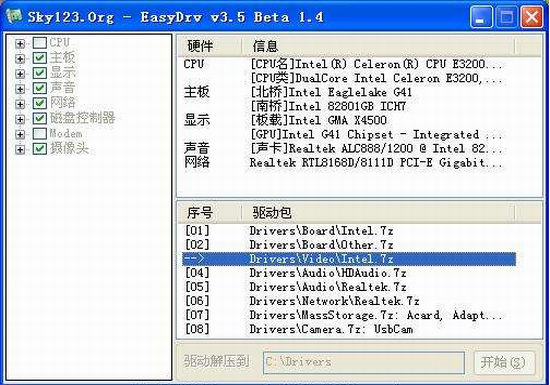Click the [北桥] Intel Eaglelake G41 row
Viewport: 550px width, 385px height.
click(349, 92)
